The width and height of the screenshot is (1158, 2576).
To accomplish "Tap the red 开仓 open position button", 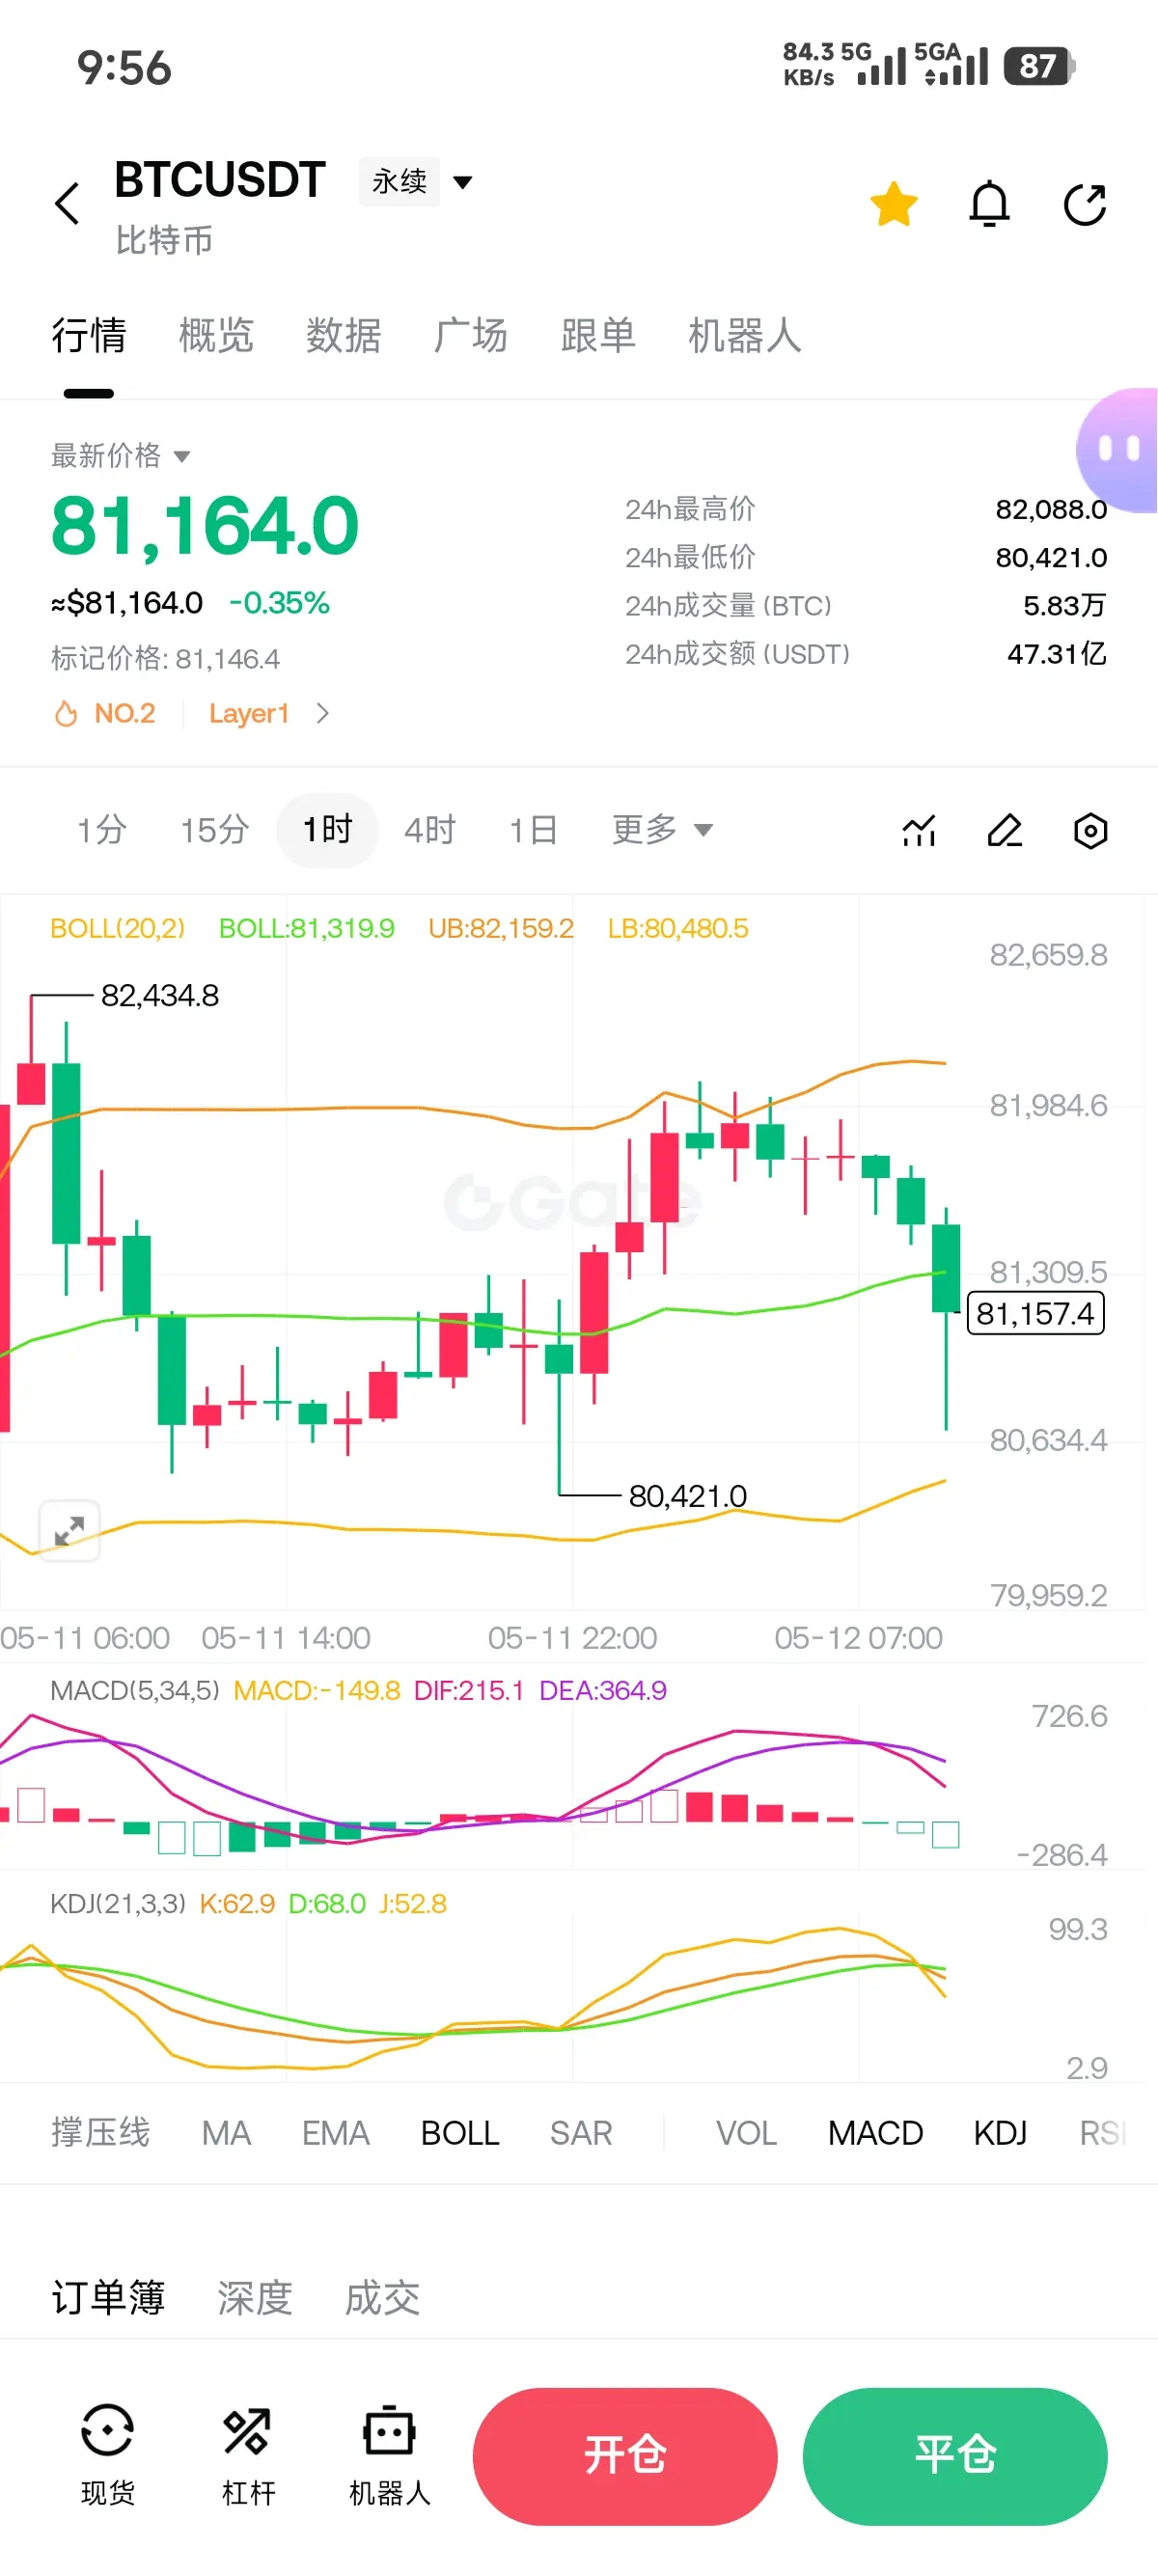I will [625, 2455].
